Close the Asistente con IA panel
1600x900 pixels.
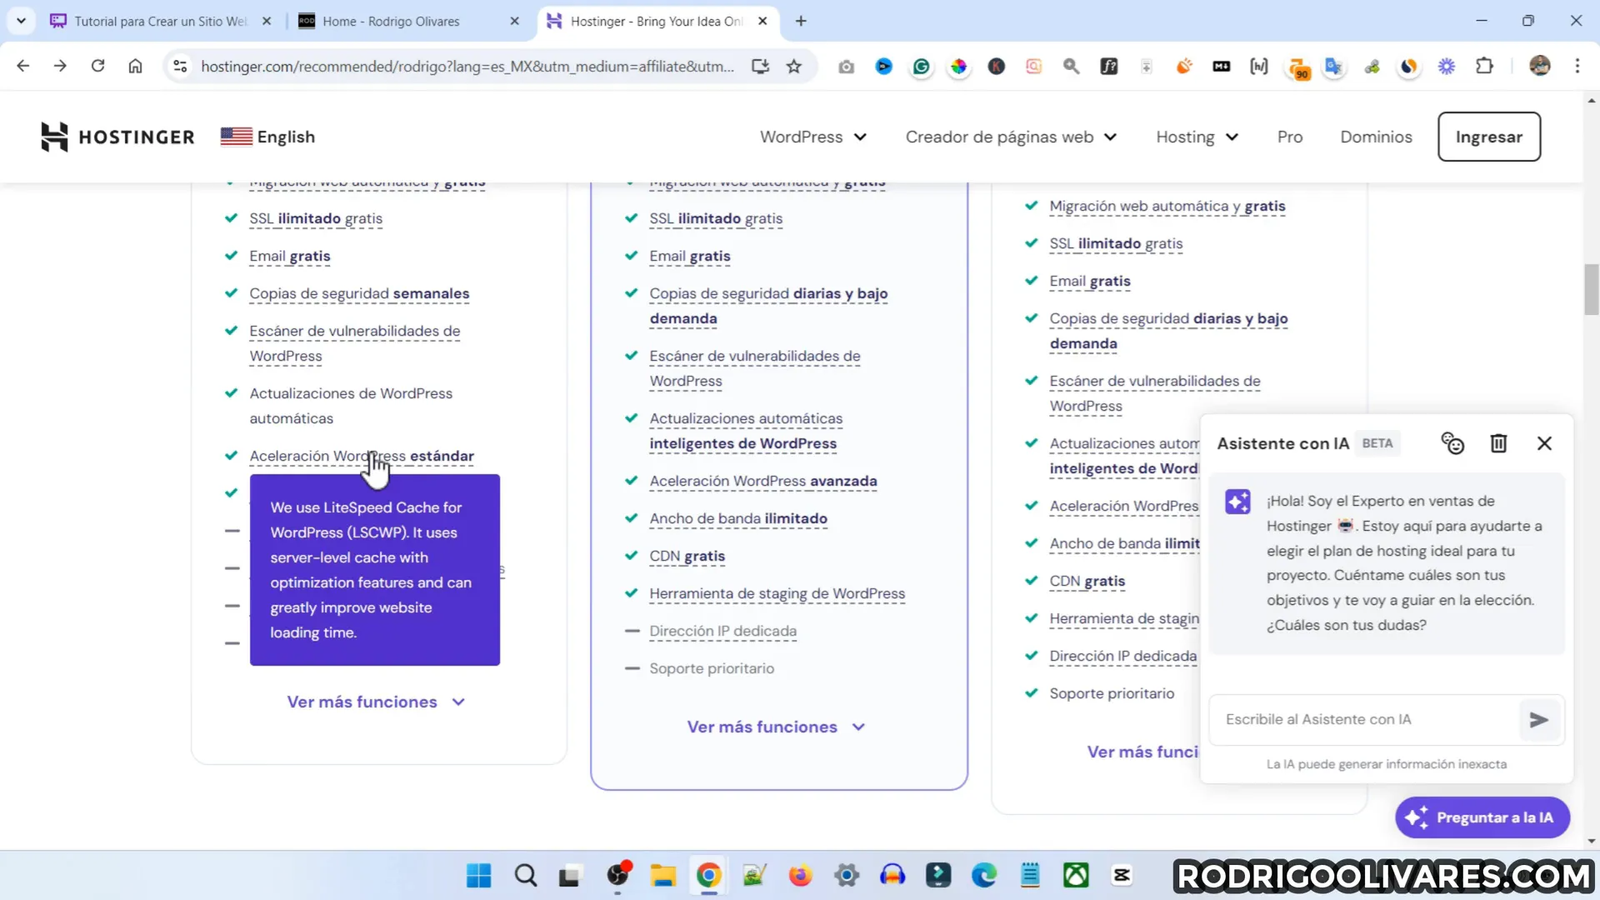[1544, 443]
